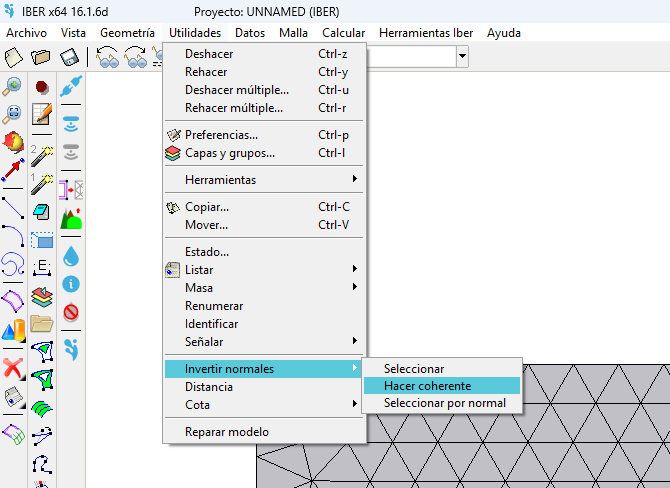Click the dashed blue rectangle icon

pos(42,240)
